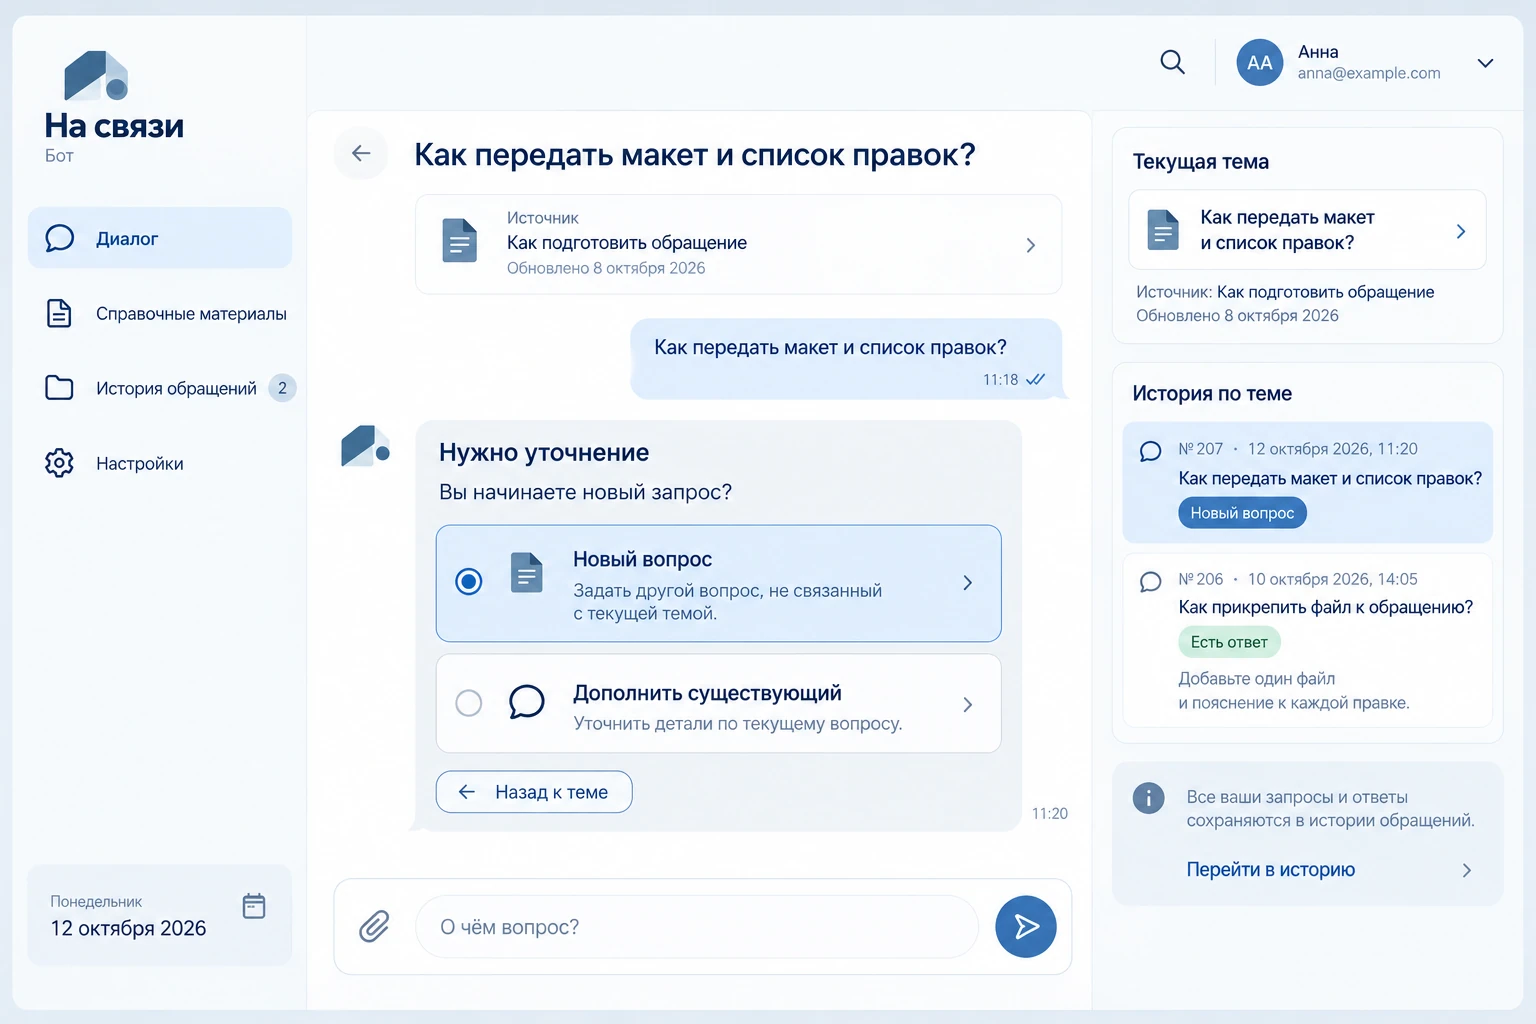
Task: Focus the О чём вопрос? input field
Action: pos(697,927)
